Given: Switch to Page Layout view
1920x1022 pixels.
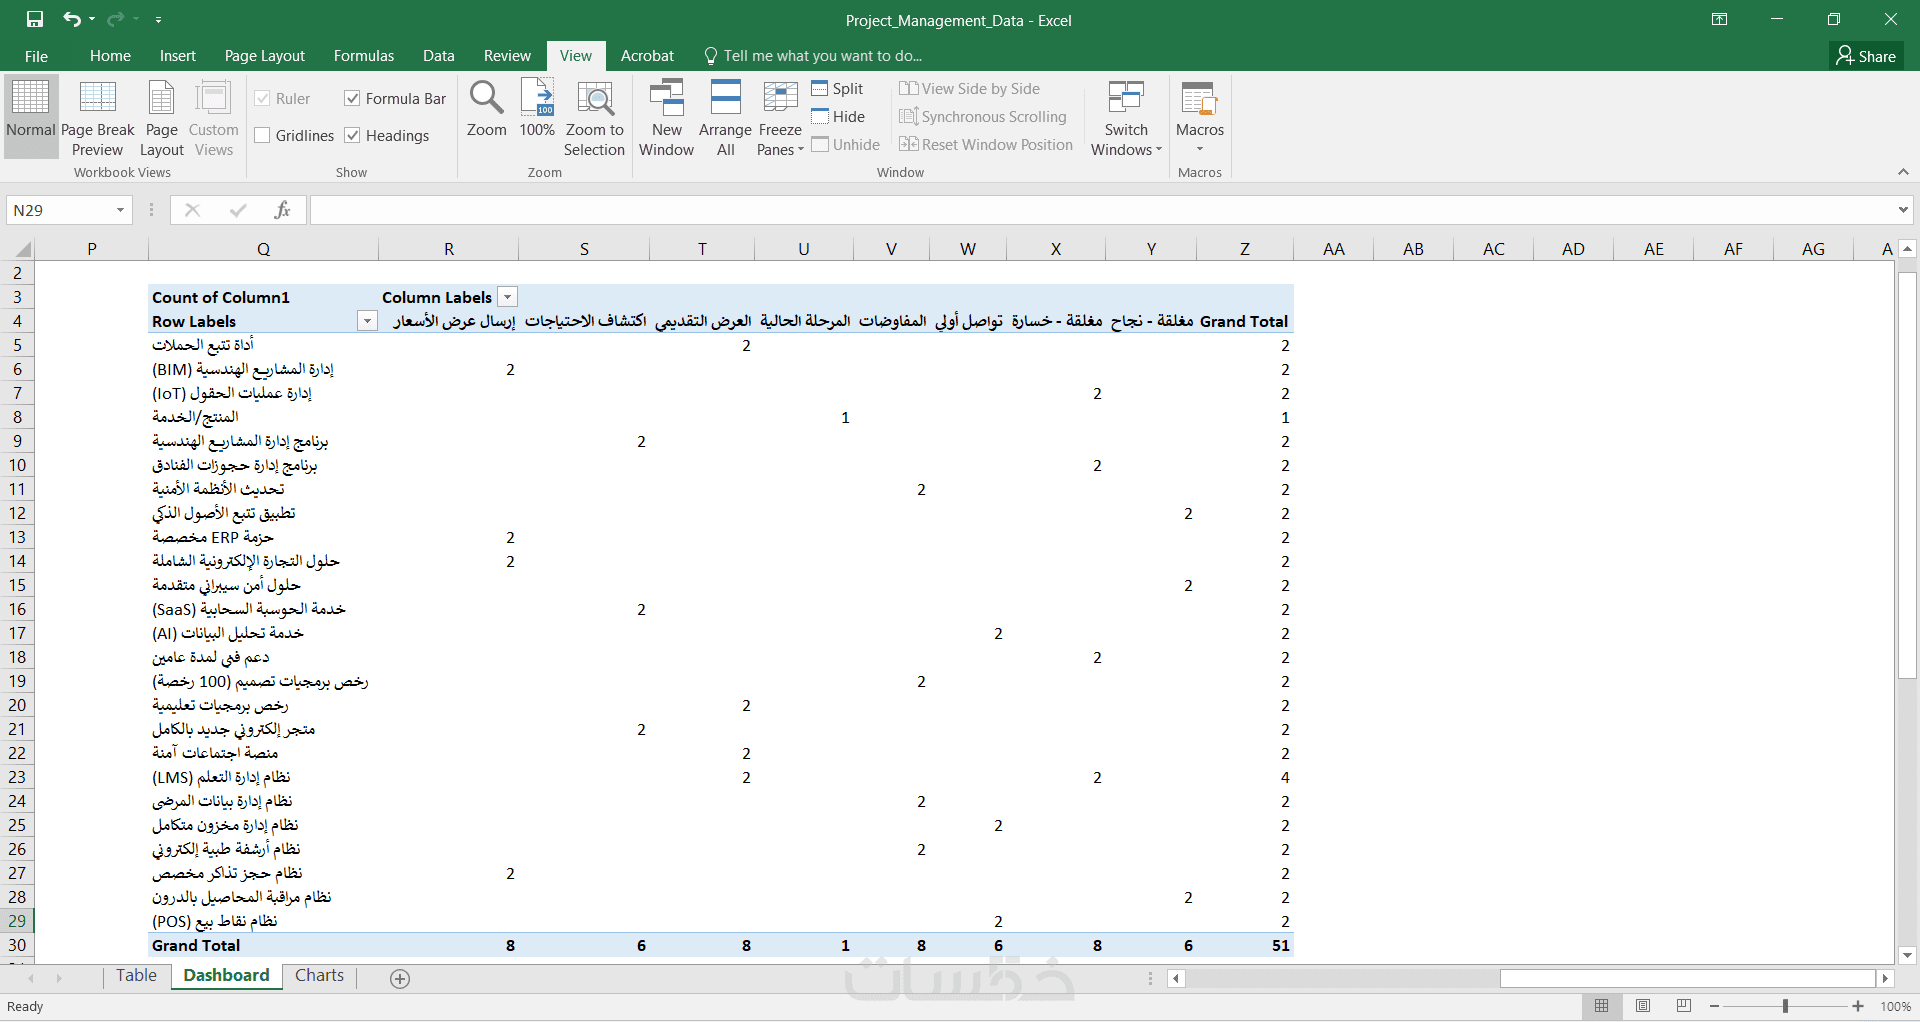Looking at the screenshot, I should (x=162, y=116).
